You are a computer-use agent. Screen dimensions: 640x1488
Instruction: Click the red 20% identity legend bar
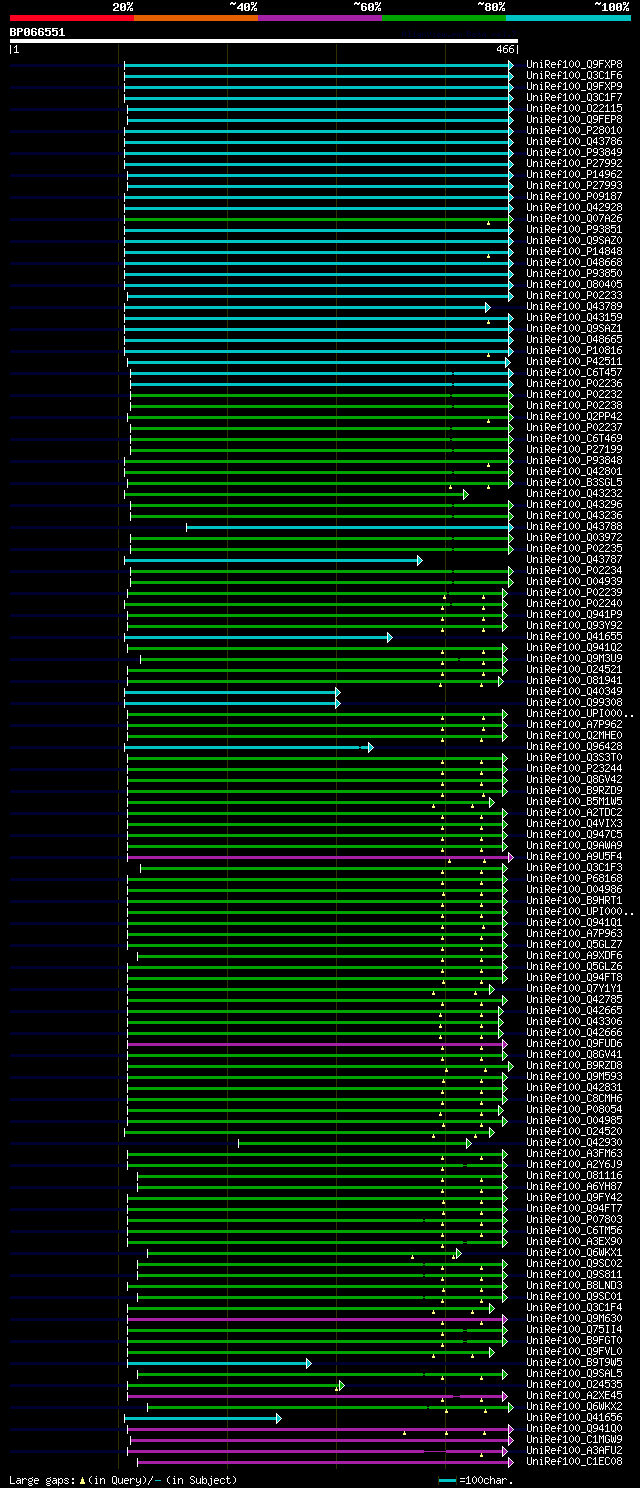[x=72, y=18]
